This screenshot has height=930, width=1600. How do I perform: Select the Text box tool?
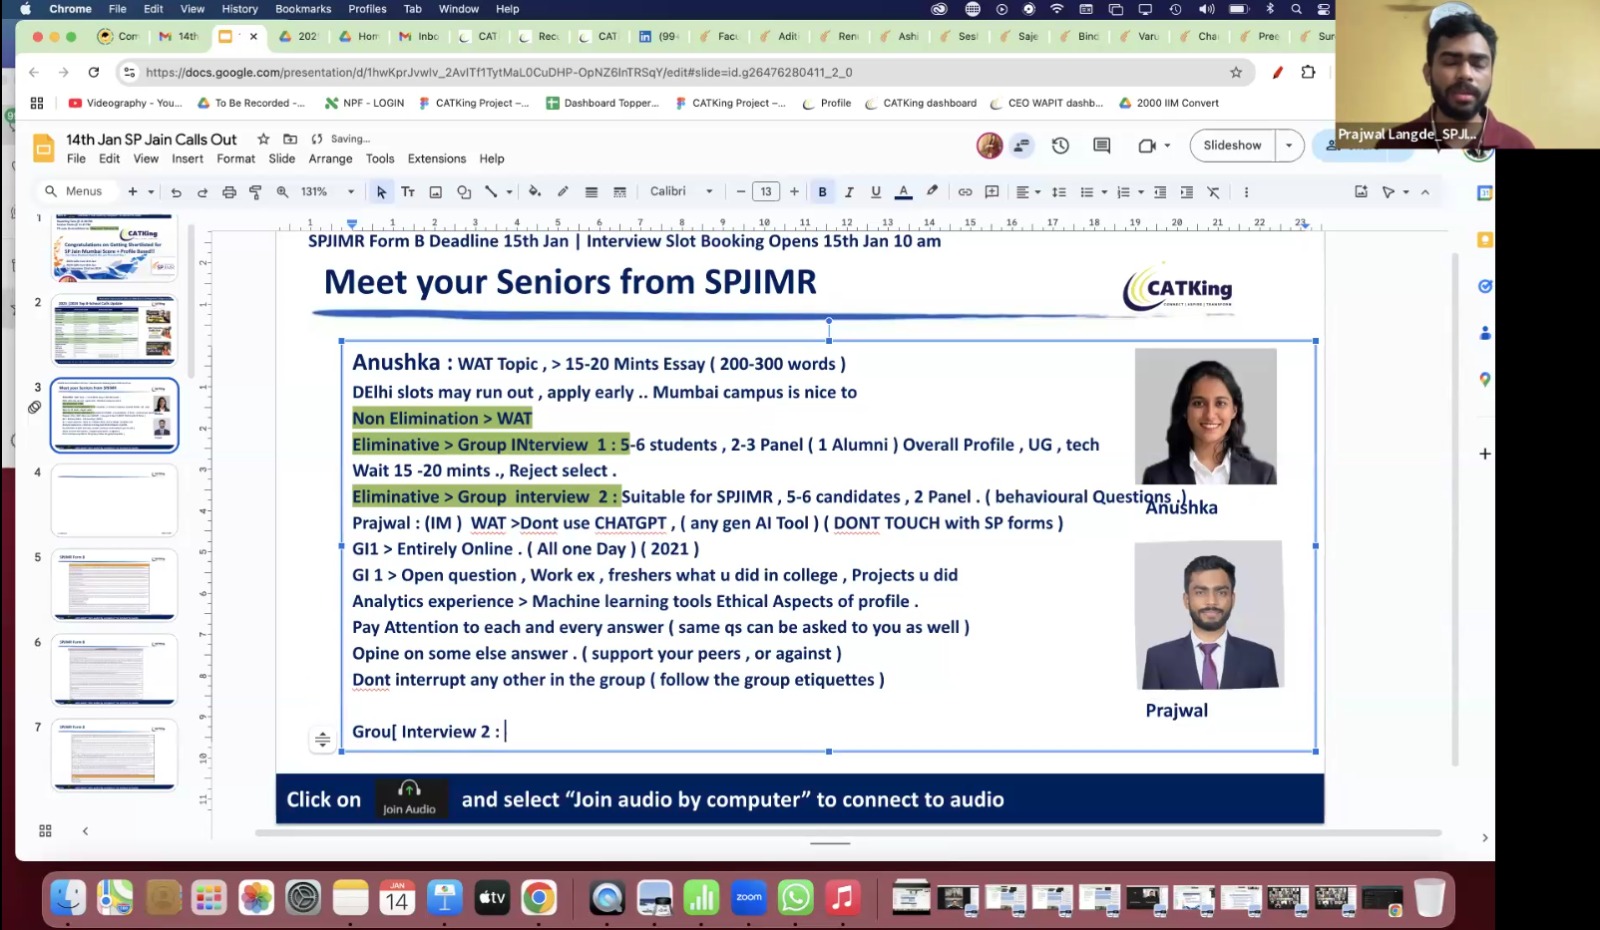(x=408, y=192)
